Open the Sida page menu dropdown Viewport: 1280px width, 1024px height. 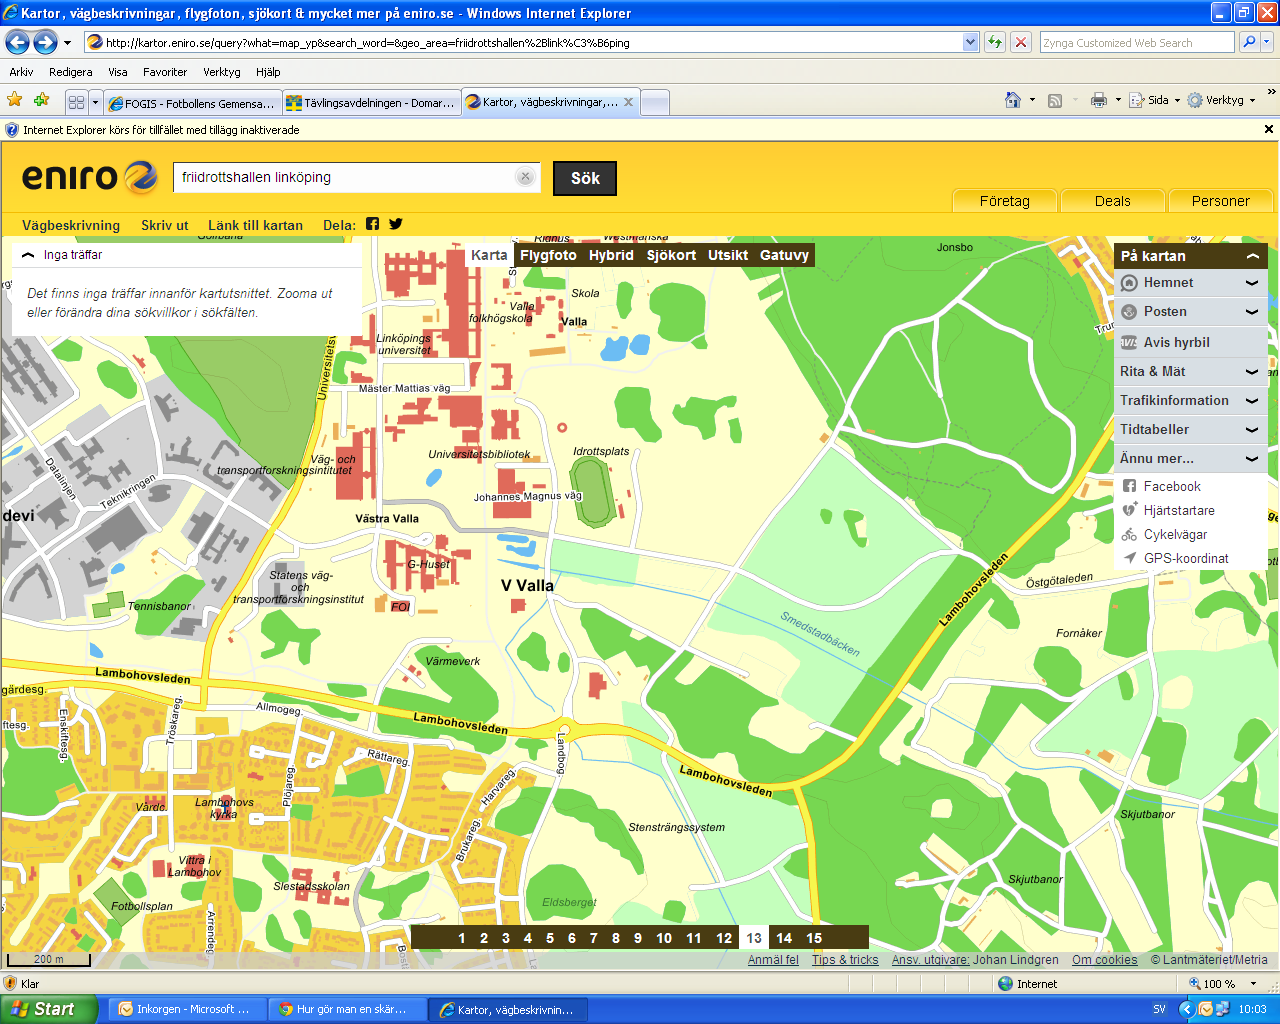pos(1156,100)
